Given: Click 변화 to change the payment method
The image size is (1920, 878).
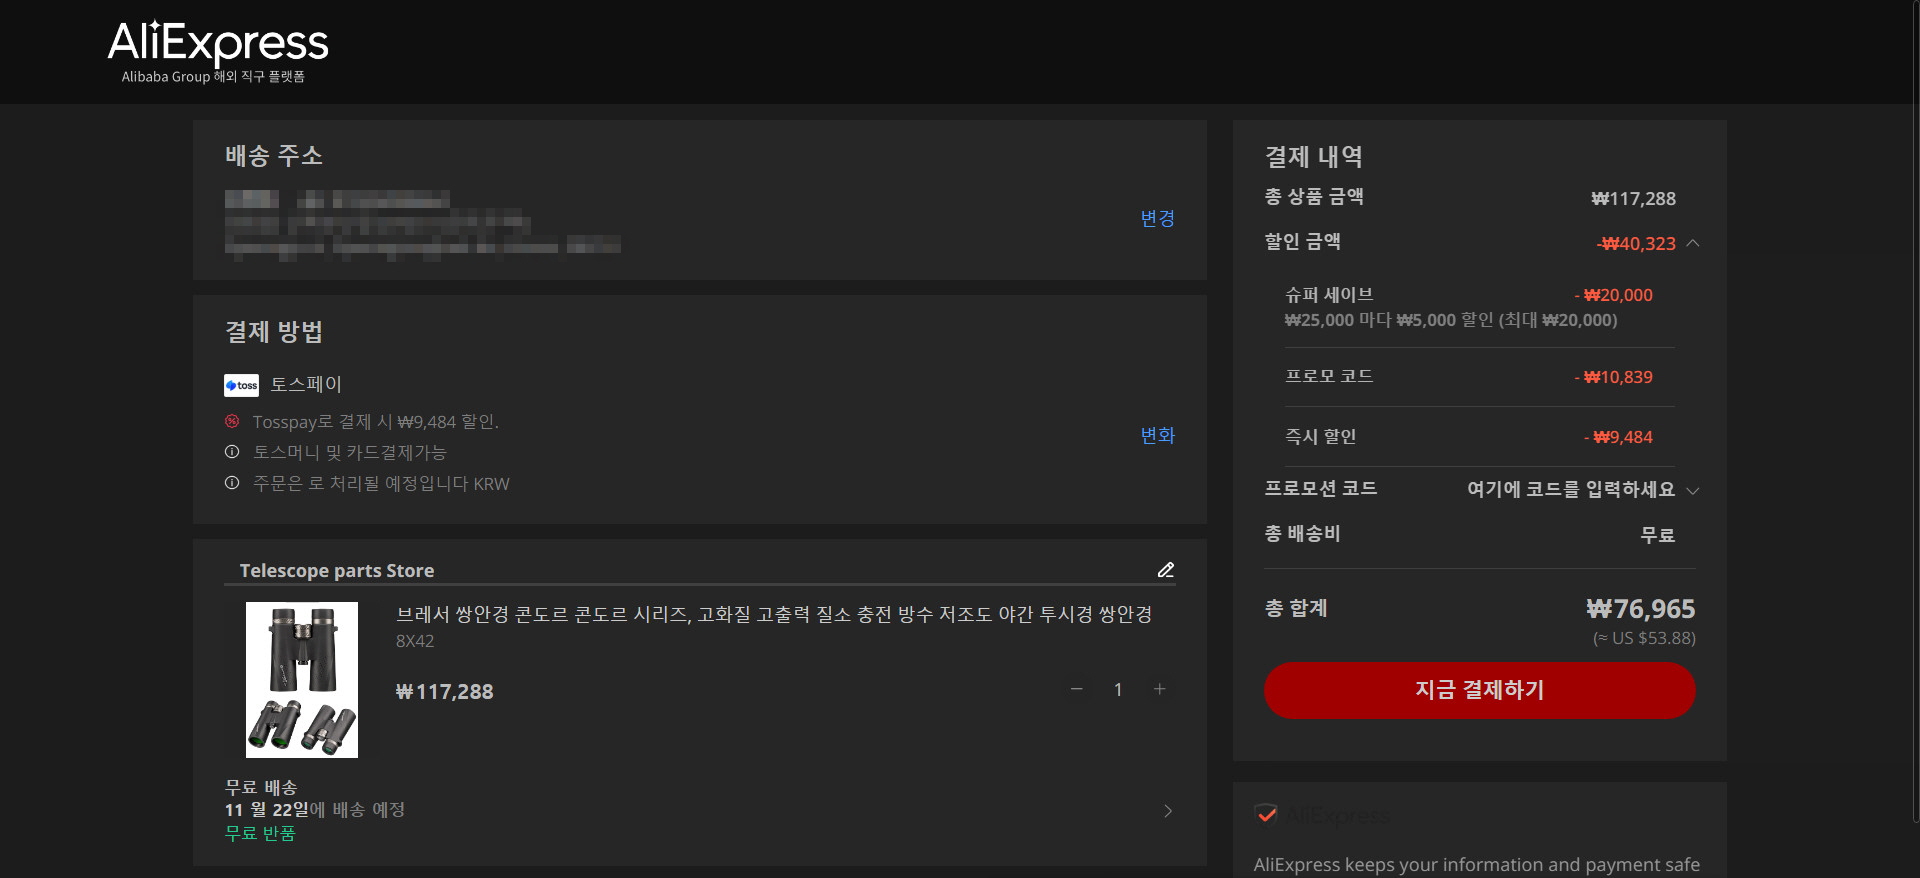Looking at the screenshot, I should click(x=1157, y=435).
